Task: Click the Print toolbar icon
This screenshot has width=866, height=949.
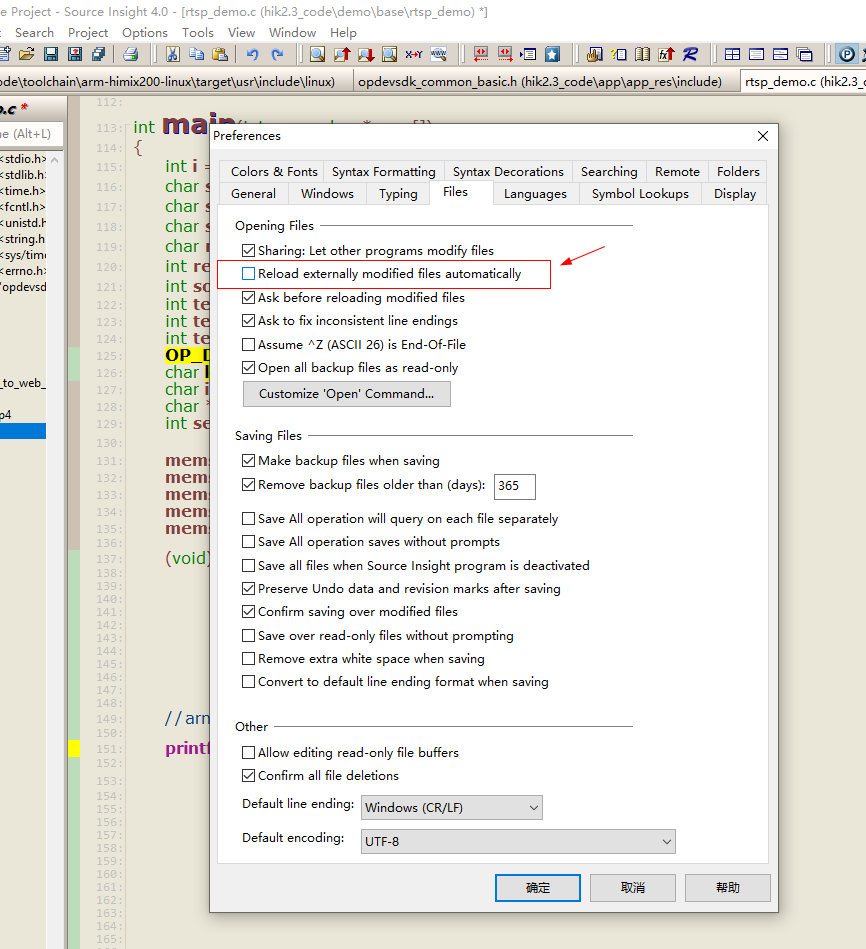Action: 130,54
